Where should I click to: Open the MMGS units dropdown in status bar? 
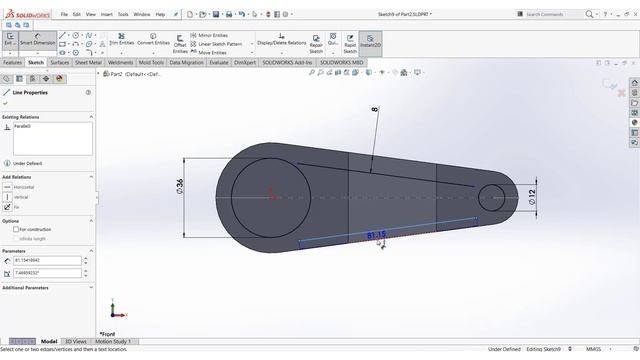(x=611, y=349)
